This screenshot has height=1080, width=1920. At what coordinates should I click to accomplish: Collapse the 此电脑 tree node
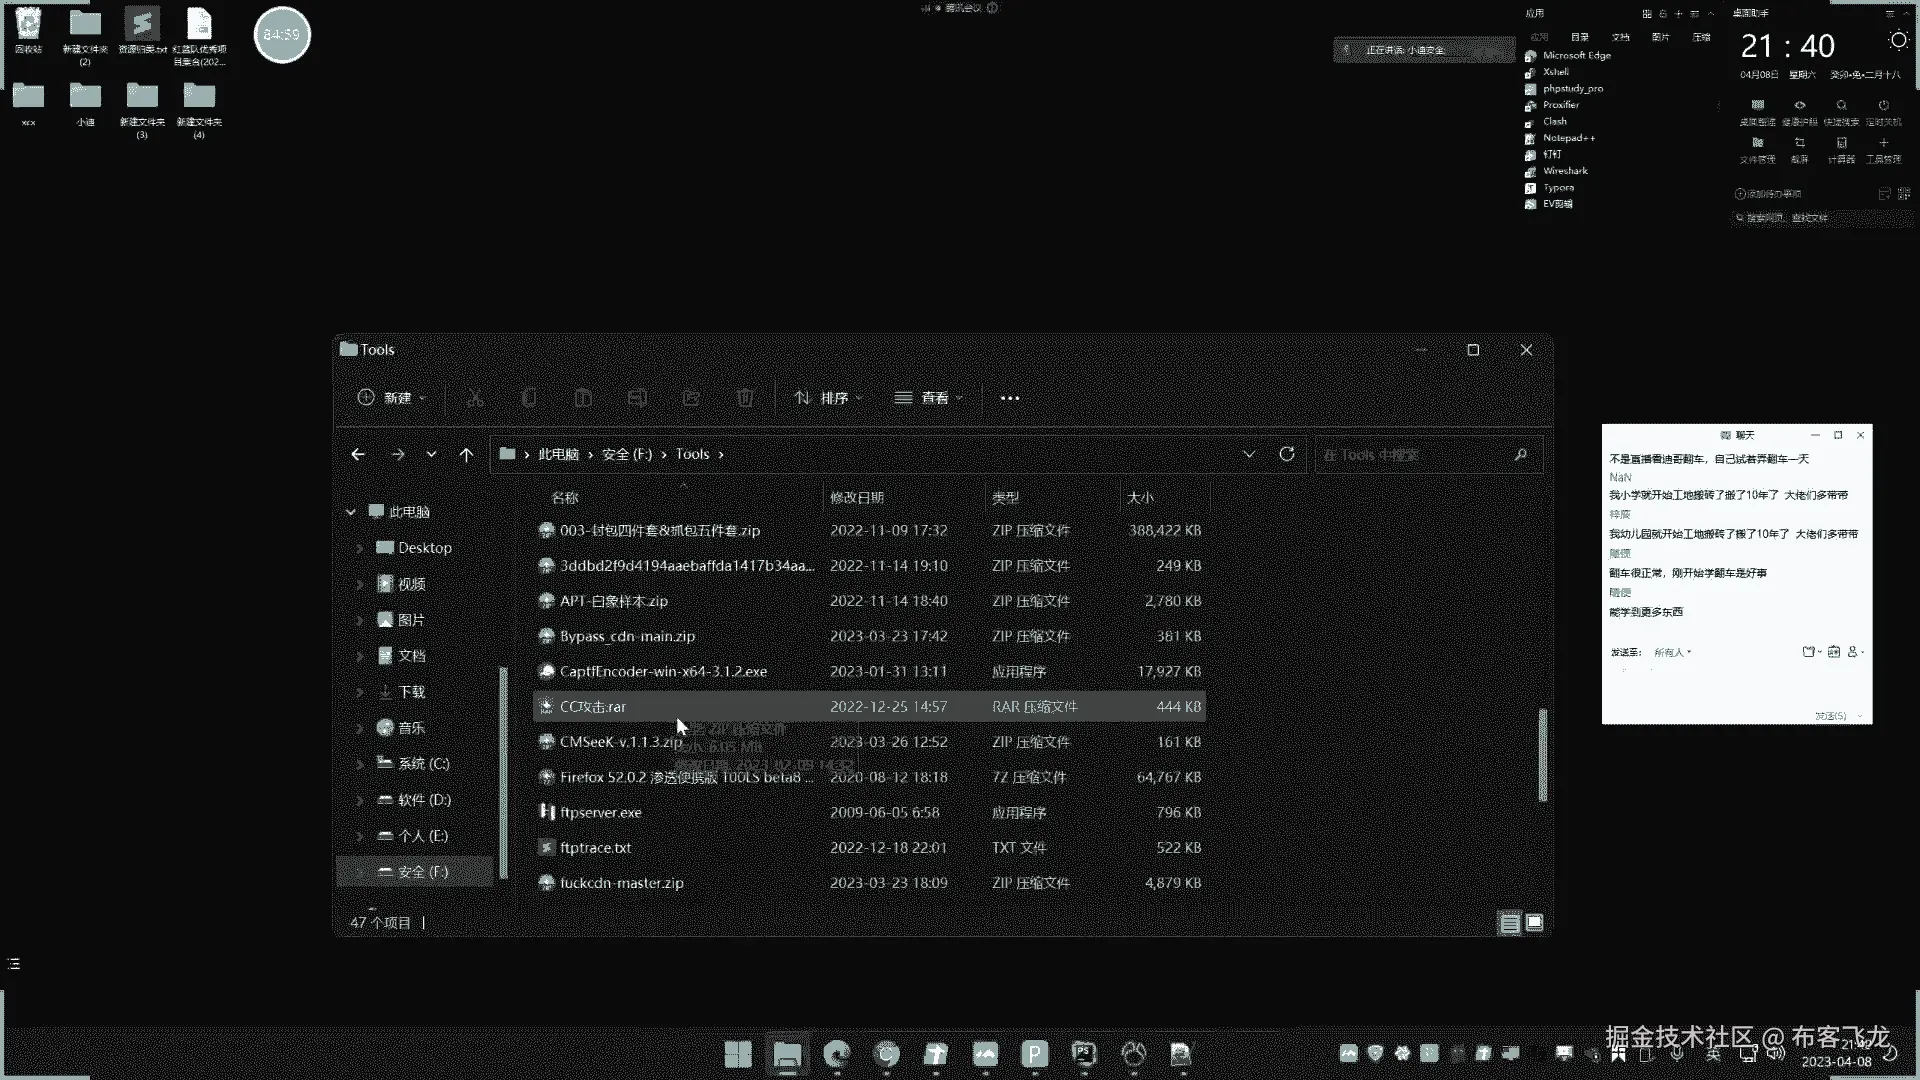(351, 512)
